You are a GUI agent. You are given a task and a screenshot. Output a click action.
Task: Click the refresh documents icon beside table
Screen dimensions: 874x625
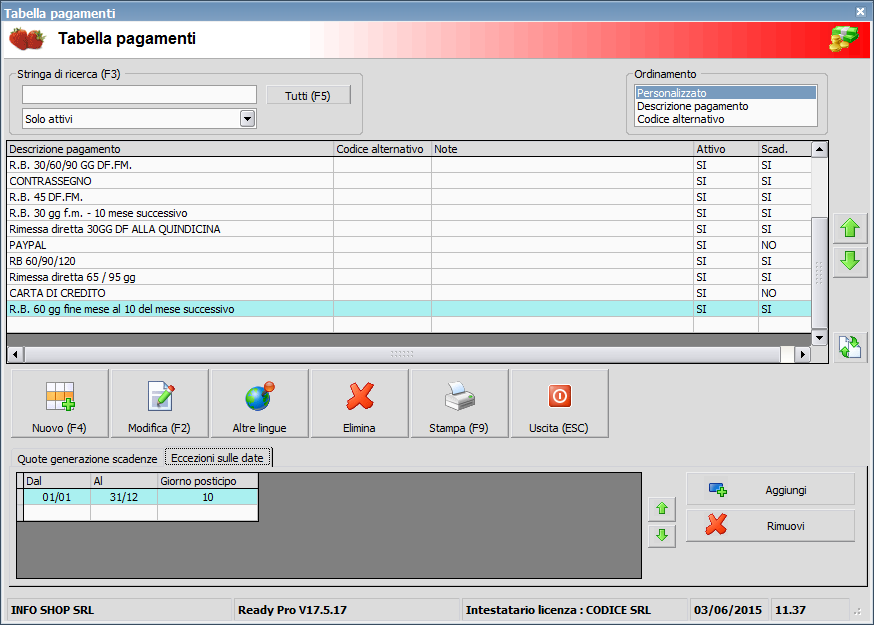tap(850, 347)
